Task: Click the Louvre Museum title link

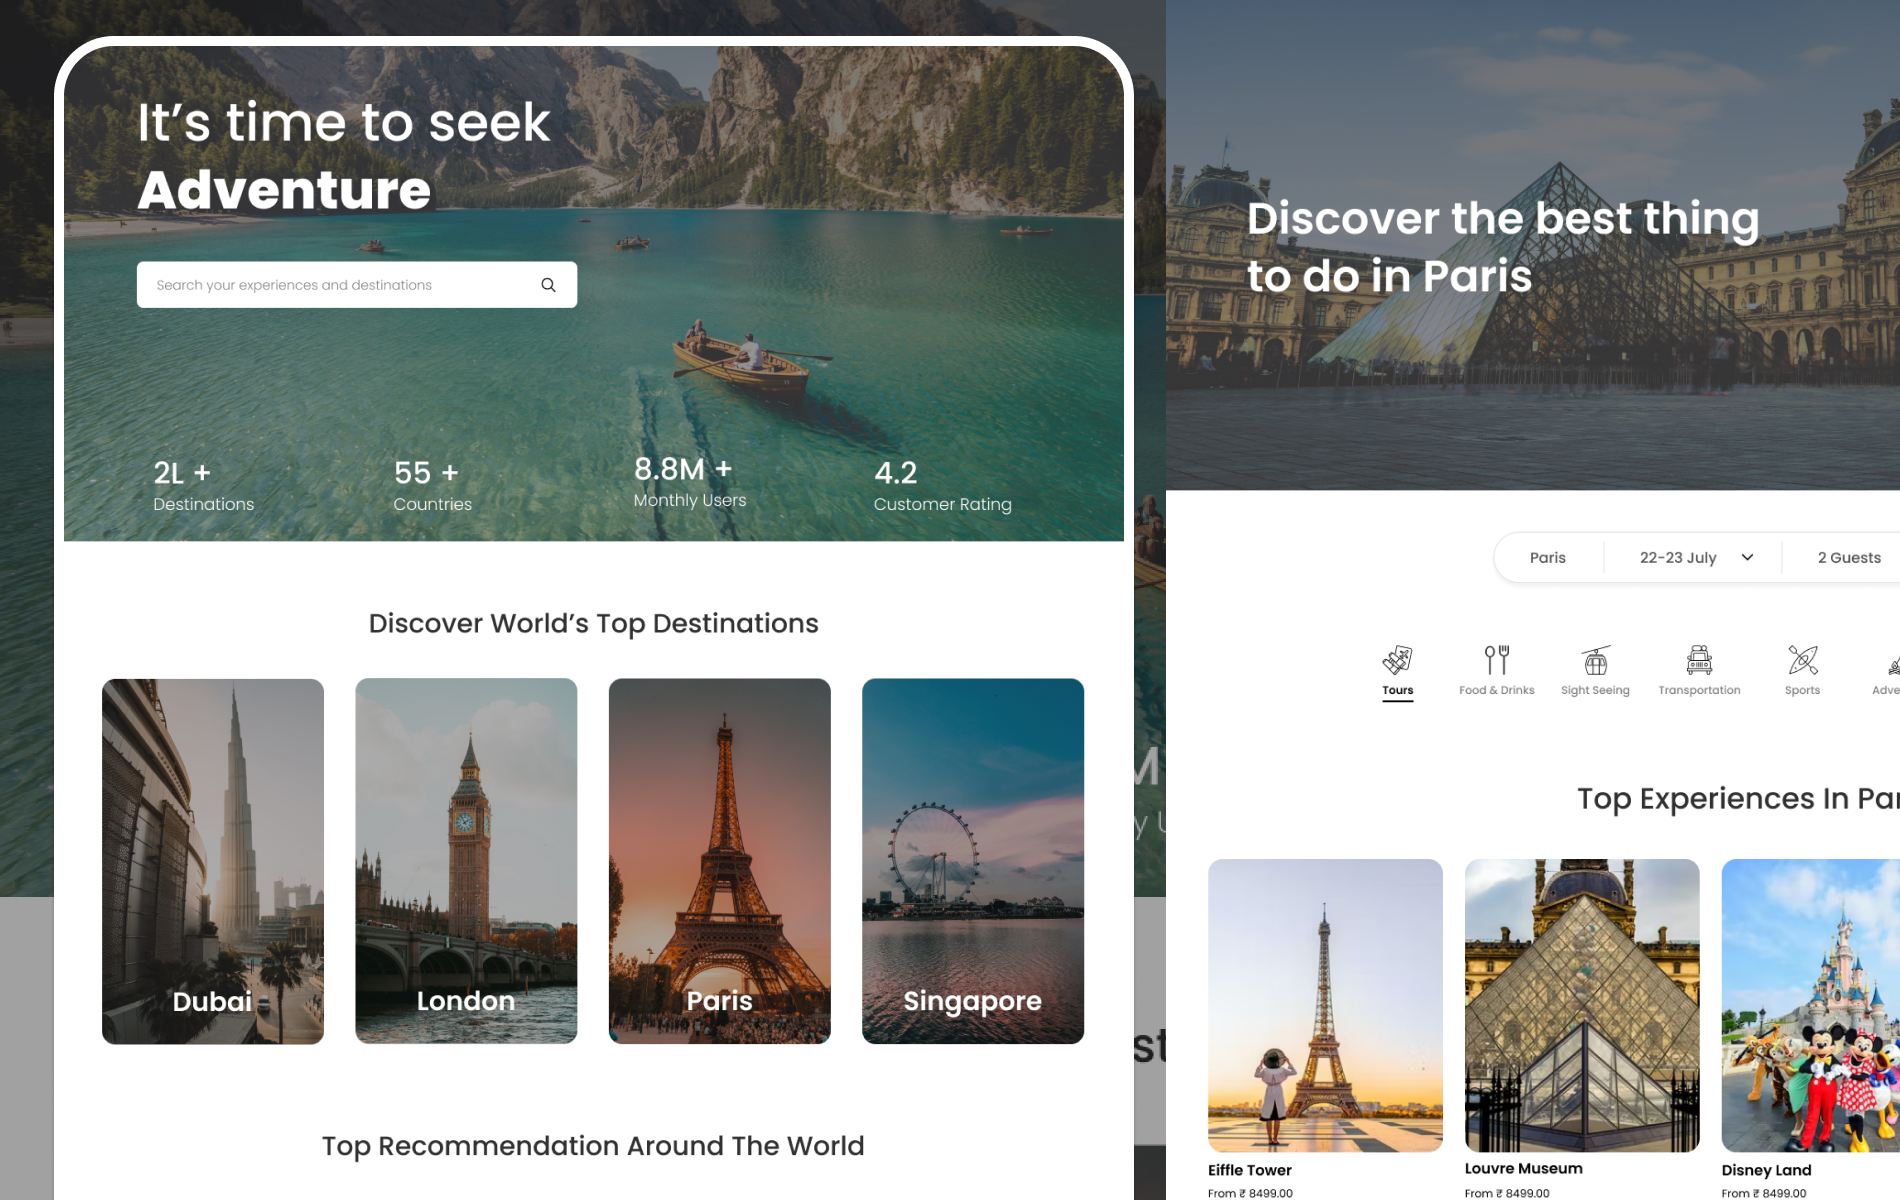Action: pyautogui.click(x=1522, y=1167)
